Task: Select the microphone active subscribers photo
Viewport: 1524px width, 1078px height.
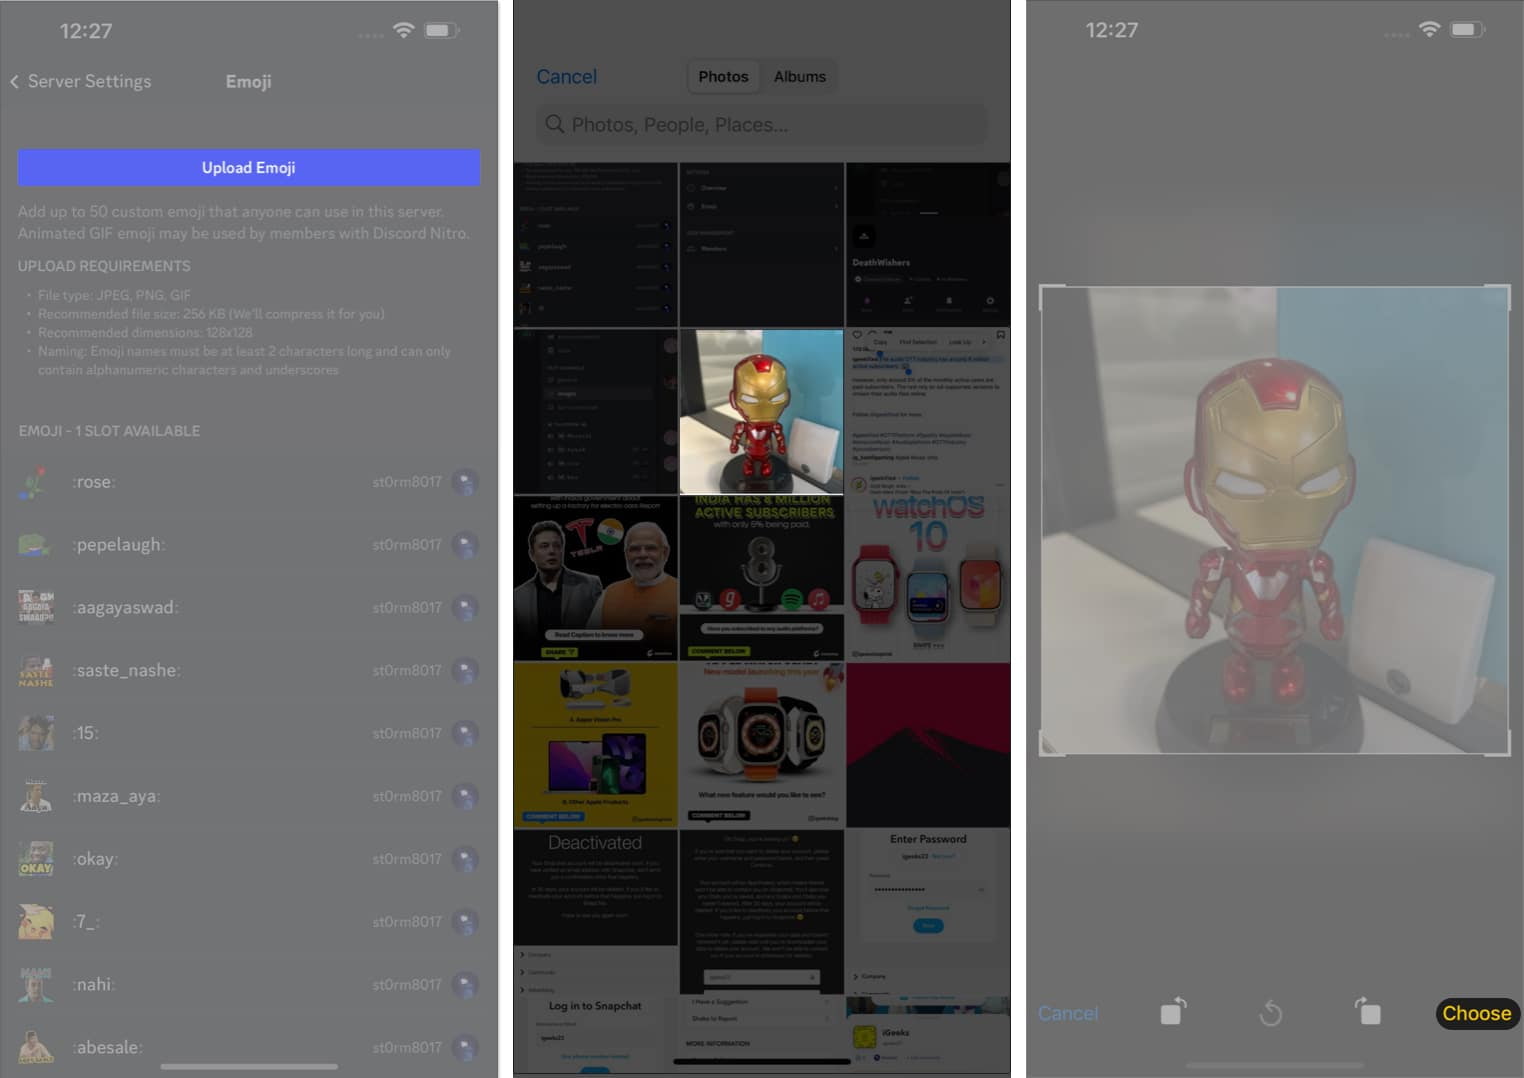Action: tap(761, 578)
